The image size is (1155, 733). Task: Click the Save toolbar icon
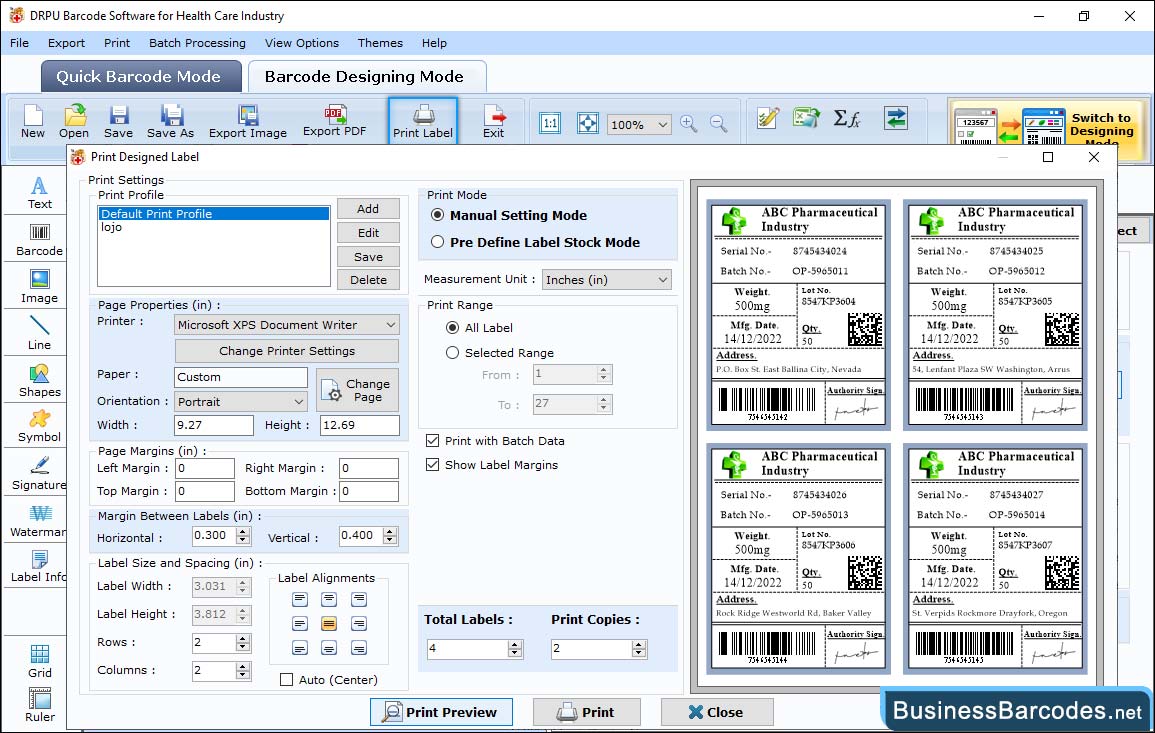click(x=118, y=122)
